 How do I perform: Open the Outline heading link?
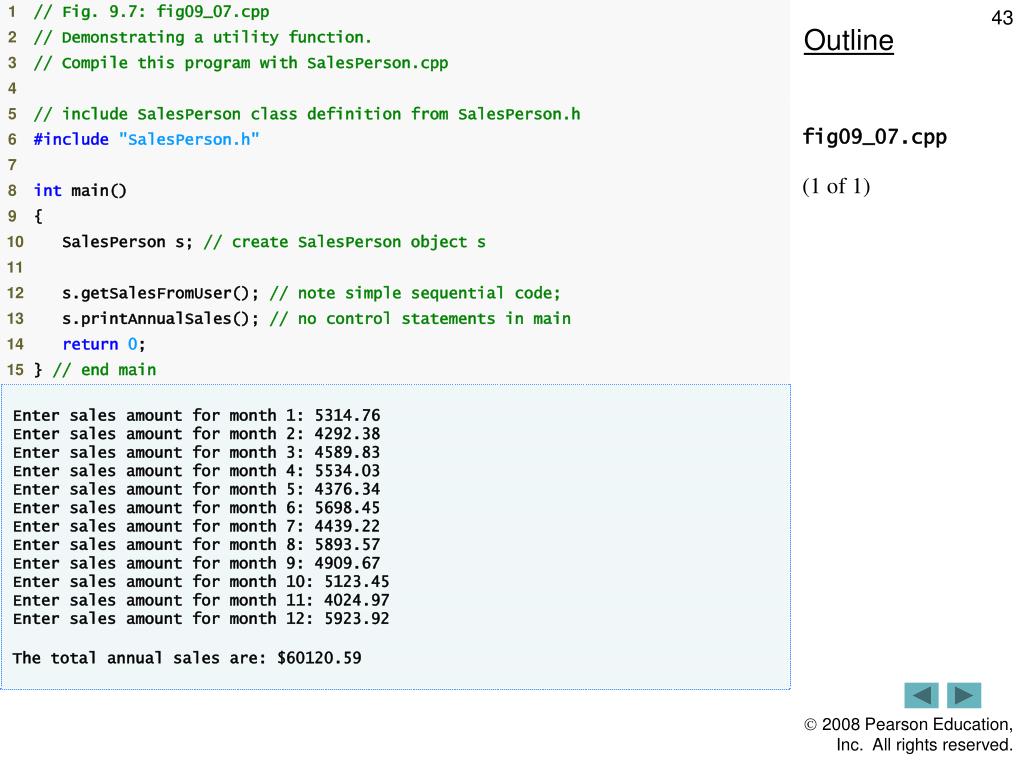tap(848, 40)
